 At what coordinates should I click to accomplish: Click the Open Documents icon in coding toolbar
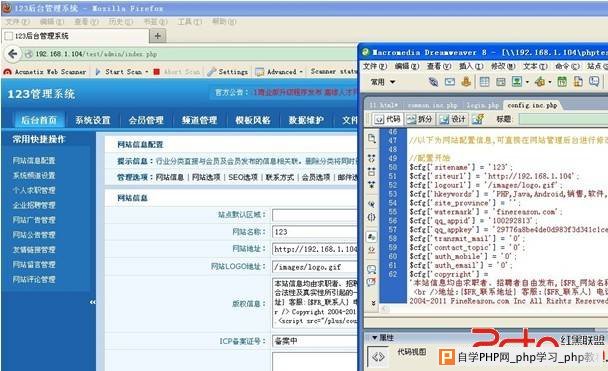click(371, 139)
